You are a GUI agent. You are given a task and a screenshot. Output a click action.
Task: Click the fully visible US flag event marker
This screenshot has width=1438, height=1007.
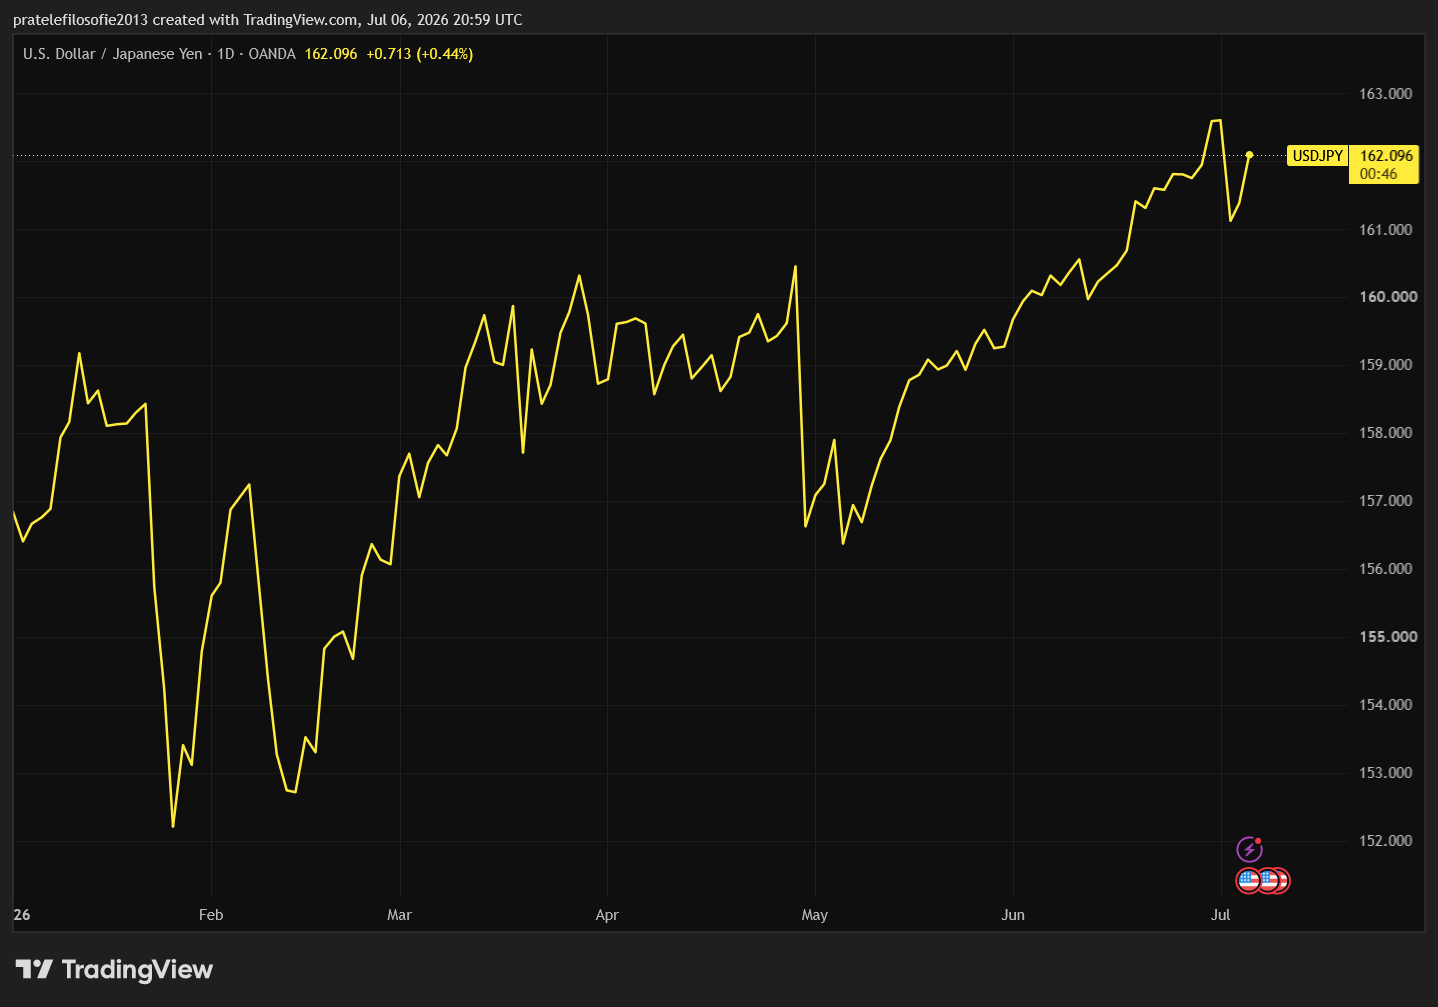(x=1249, y=881)
